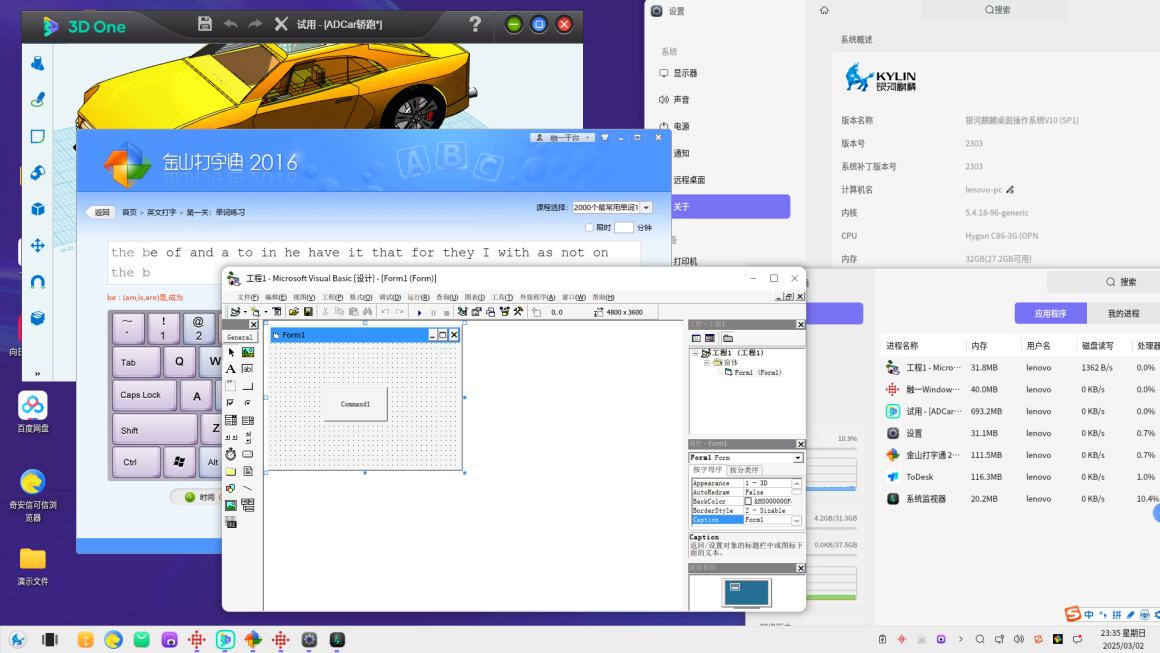This screenshot has width=1160, height=653.
Task: Click the volume icon in system tray
Action: click(x=1019, y=639)
